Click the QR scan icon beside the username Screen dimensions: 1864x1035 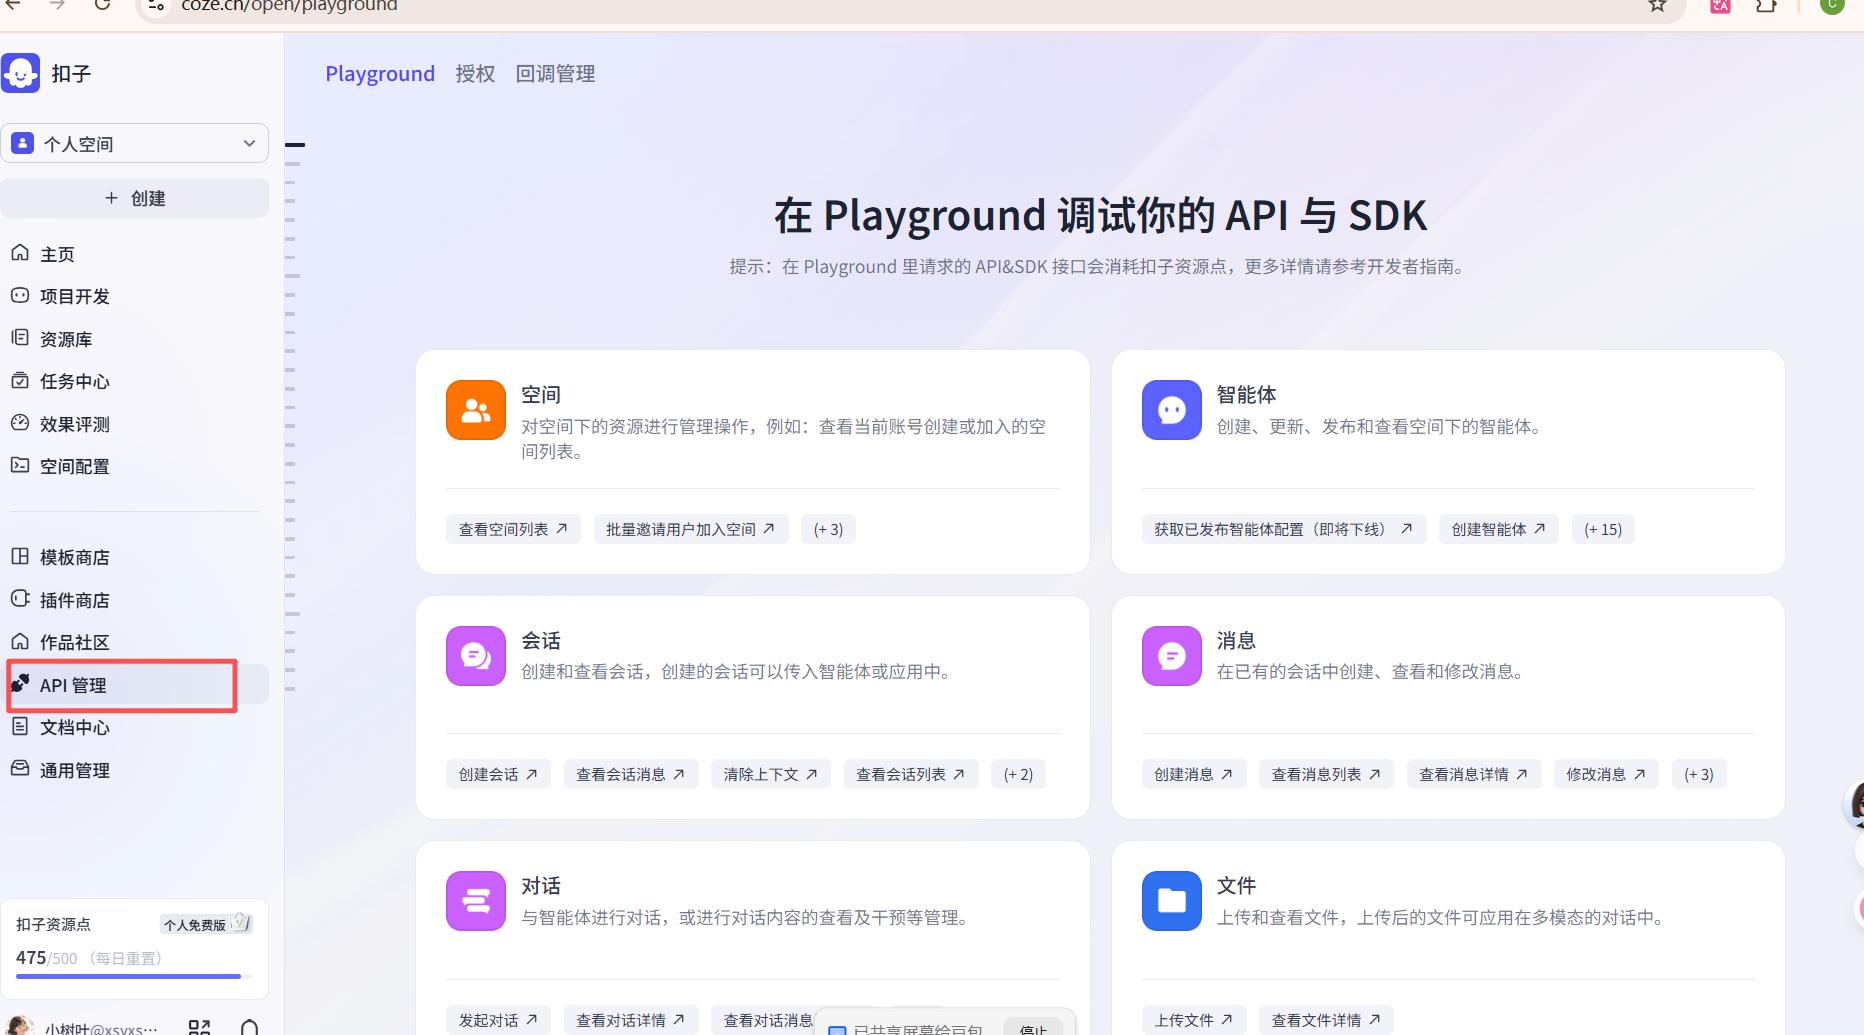[199, 1026]
